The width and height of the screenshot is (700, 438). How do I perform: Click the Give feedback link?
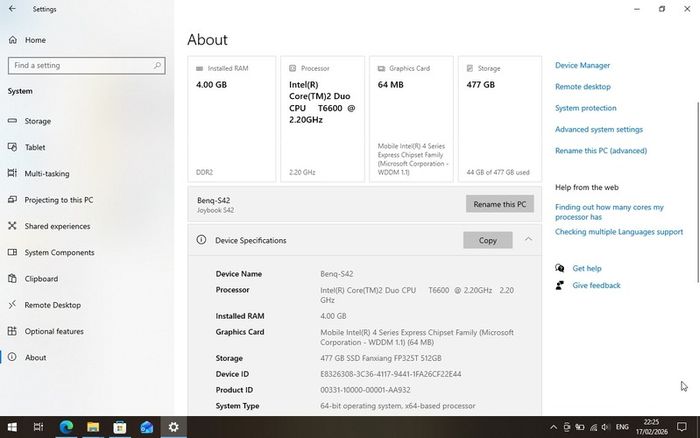click(596, 285)
